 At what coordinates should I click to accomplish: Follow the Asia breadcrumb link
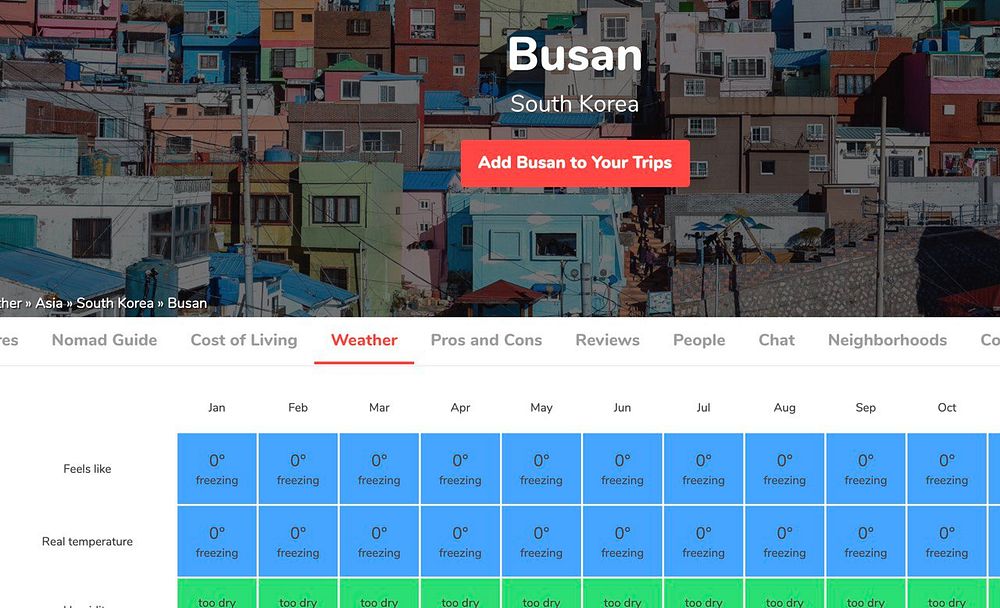[49, 303]
